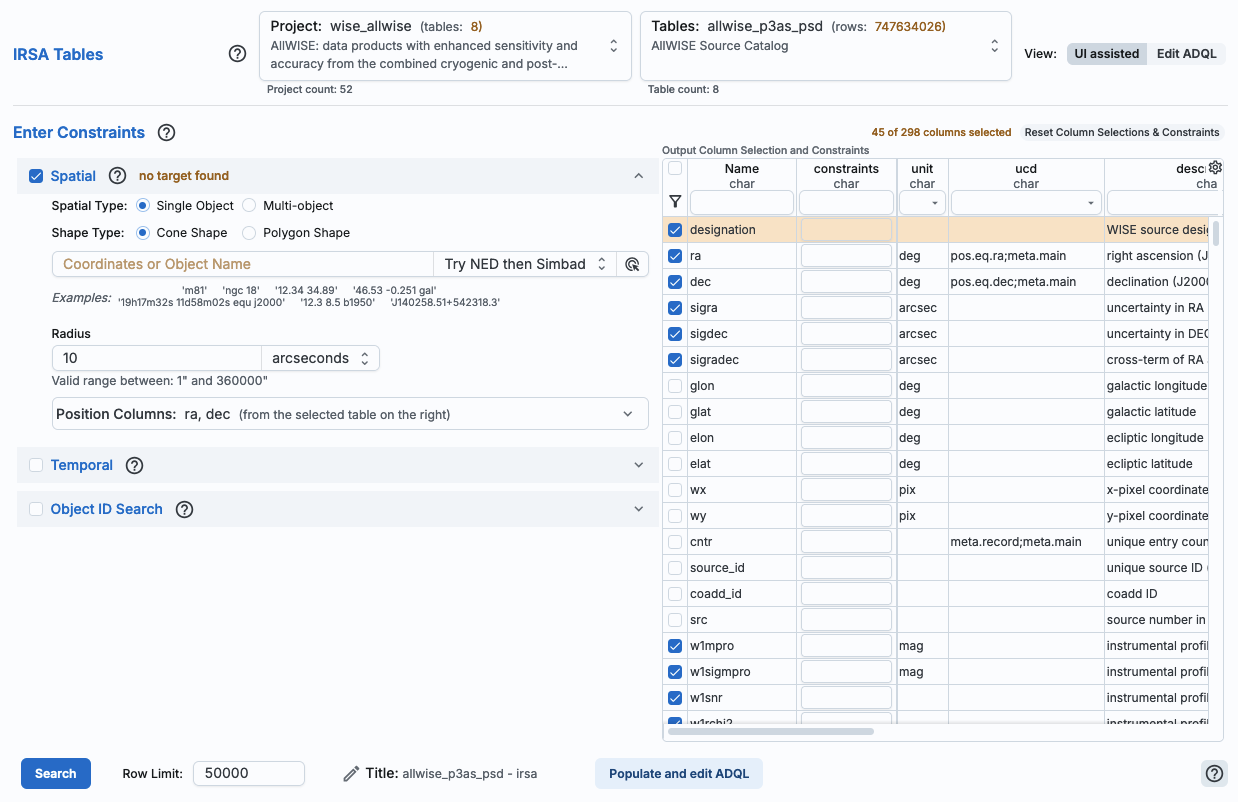The height and width of the screenshot is (802, 1238).
Task: Click the 'coadd_id' column name cell
Action: (x=741, y=594)
